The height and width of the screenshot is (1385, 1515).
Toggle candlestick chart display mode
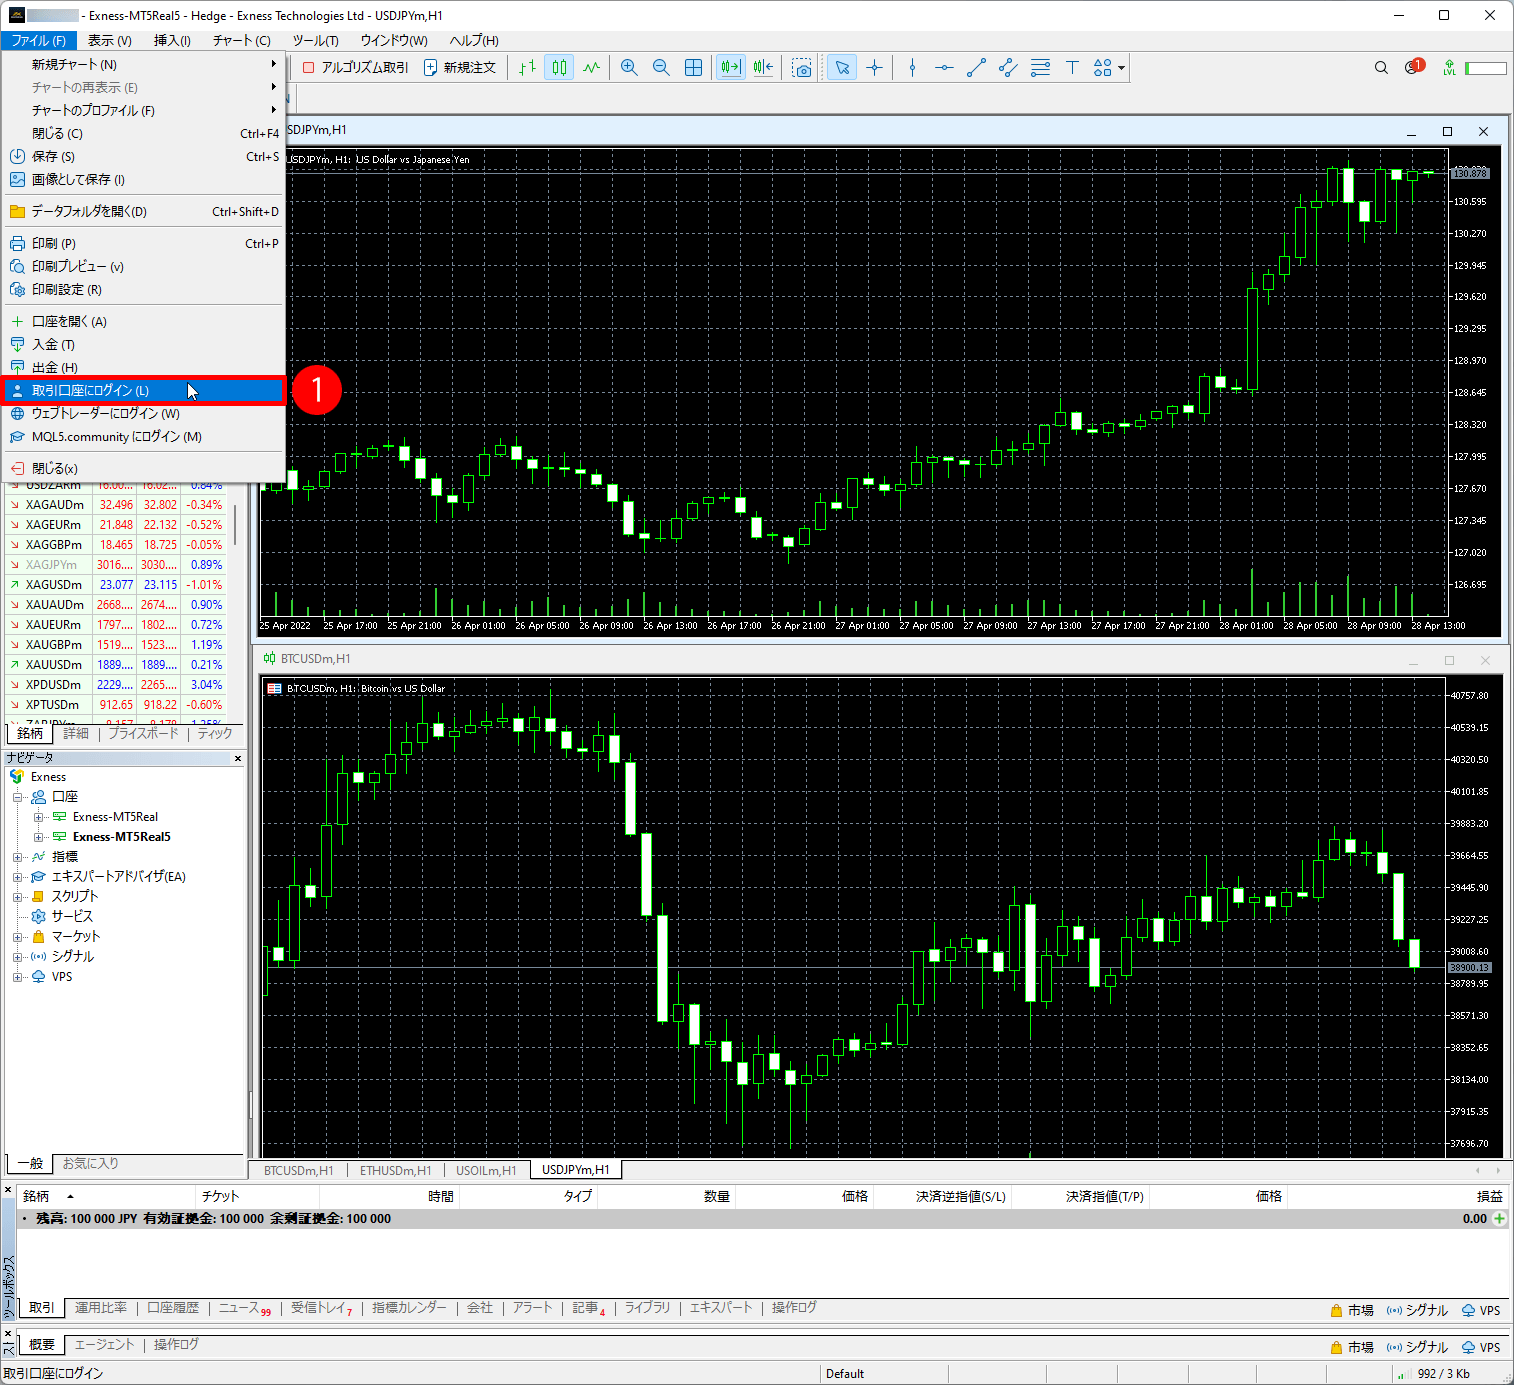pyautogui.click(x=559, y=68)
